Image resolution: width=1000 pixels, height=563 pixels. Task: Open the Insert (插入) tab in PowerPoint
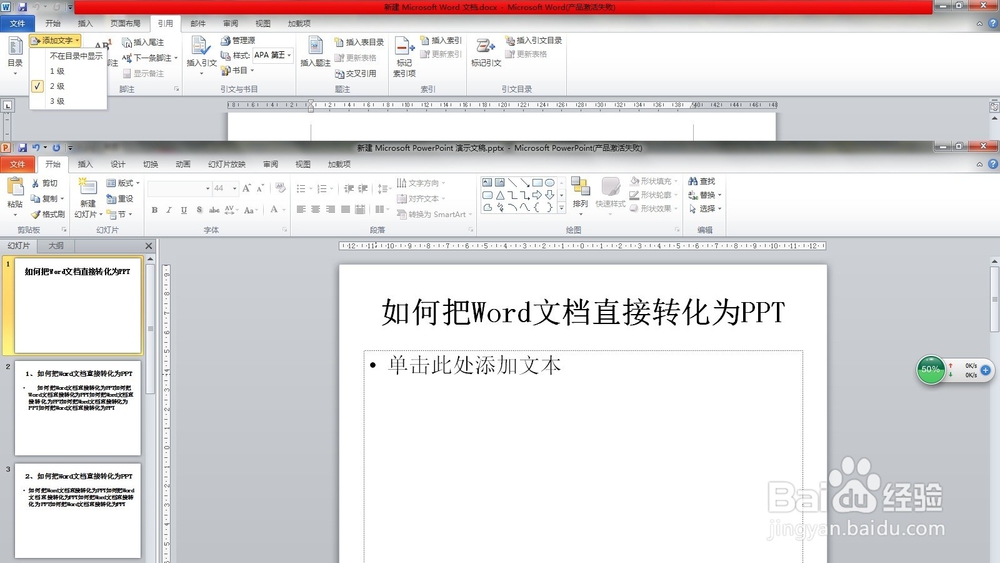pyautogui.click(x=85, y=165)
